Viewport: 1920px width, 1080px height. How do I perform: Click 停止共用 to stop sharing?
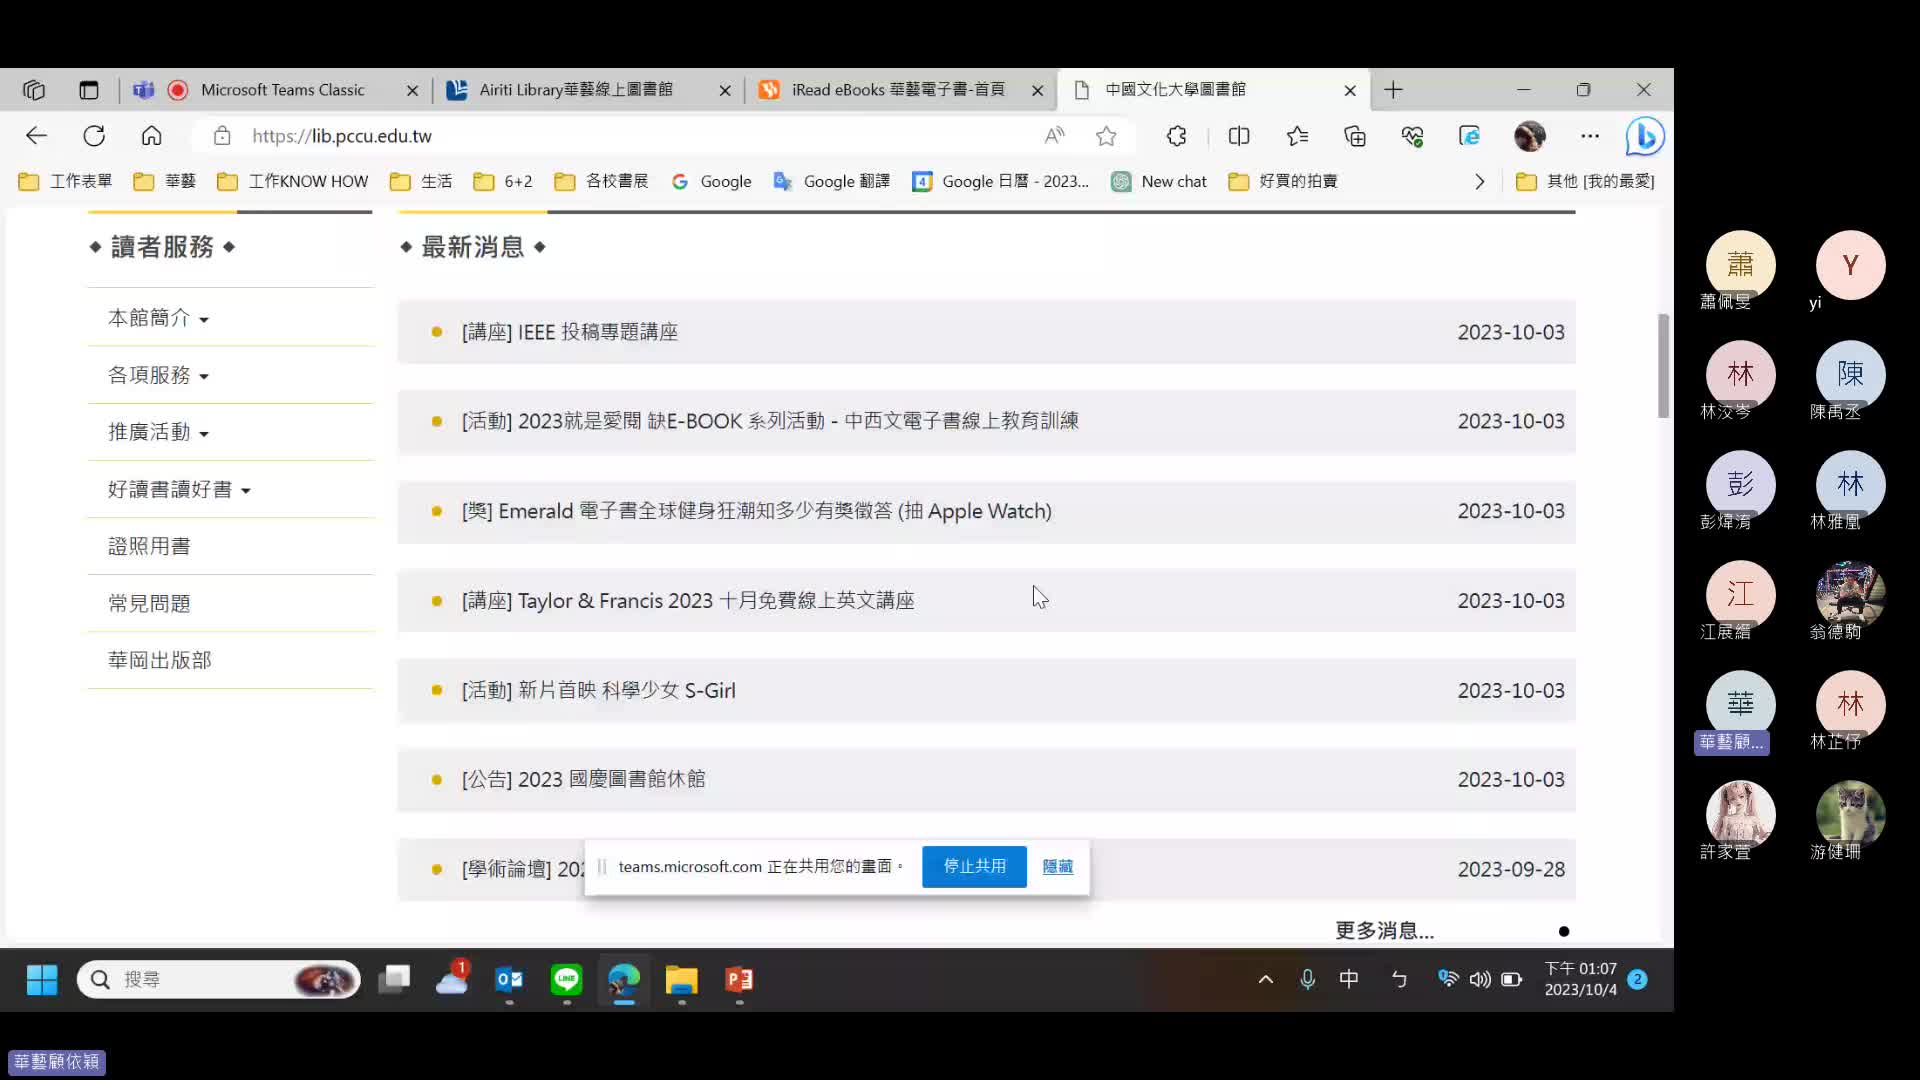tap(975, 866)
